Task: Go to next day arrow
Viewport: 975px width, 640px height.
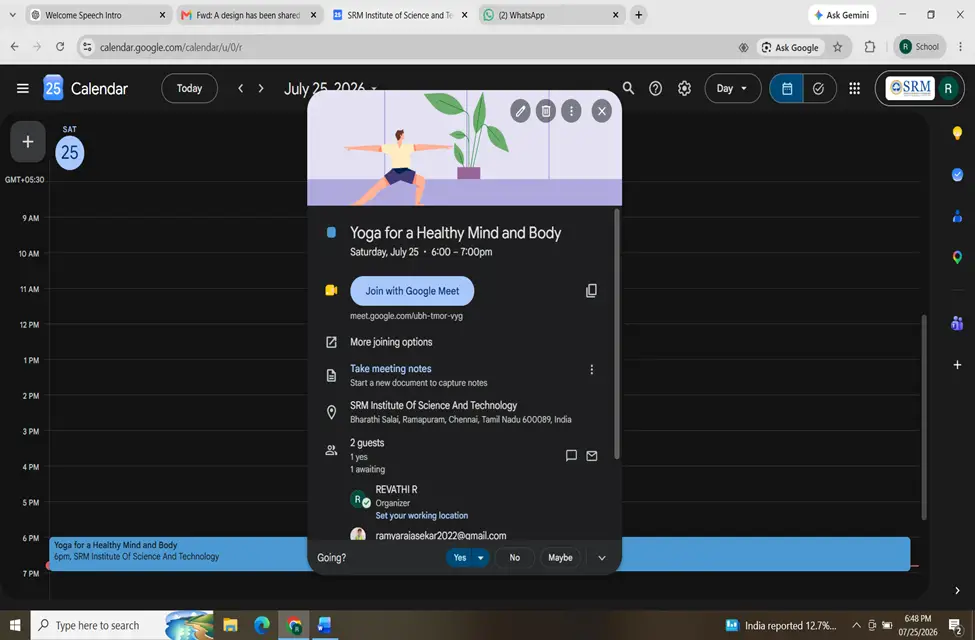Action: tap(261, 88)
